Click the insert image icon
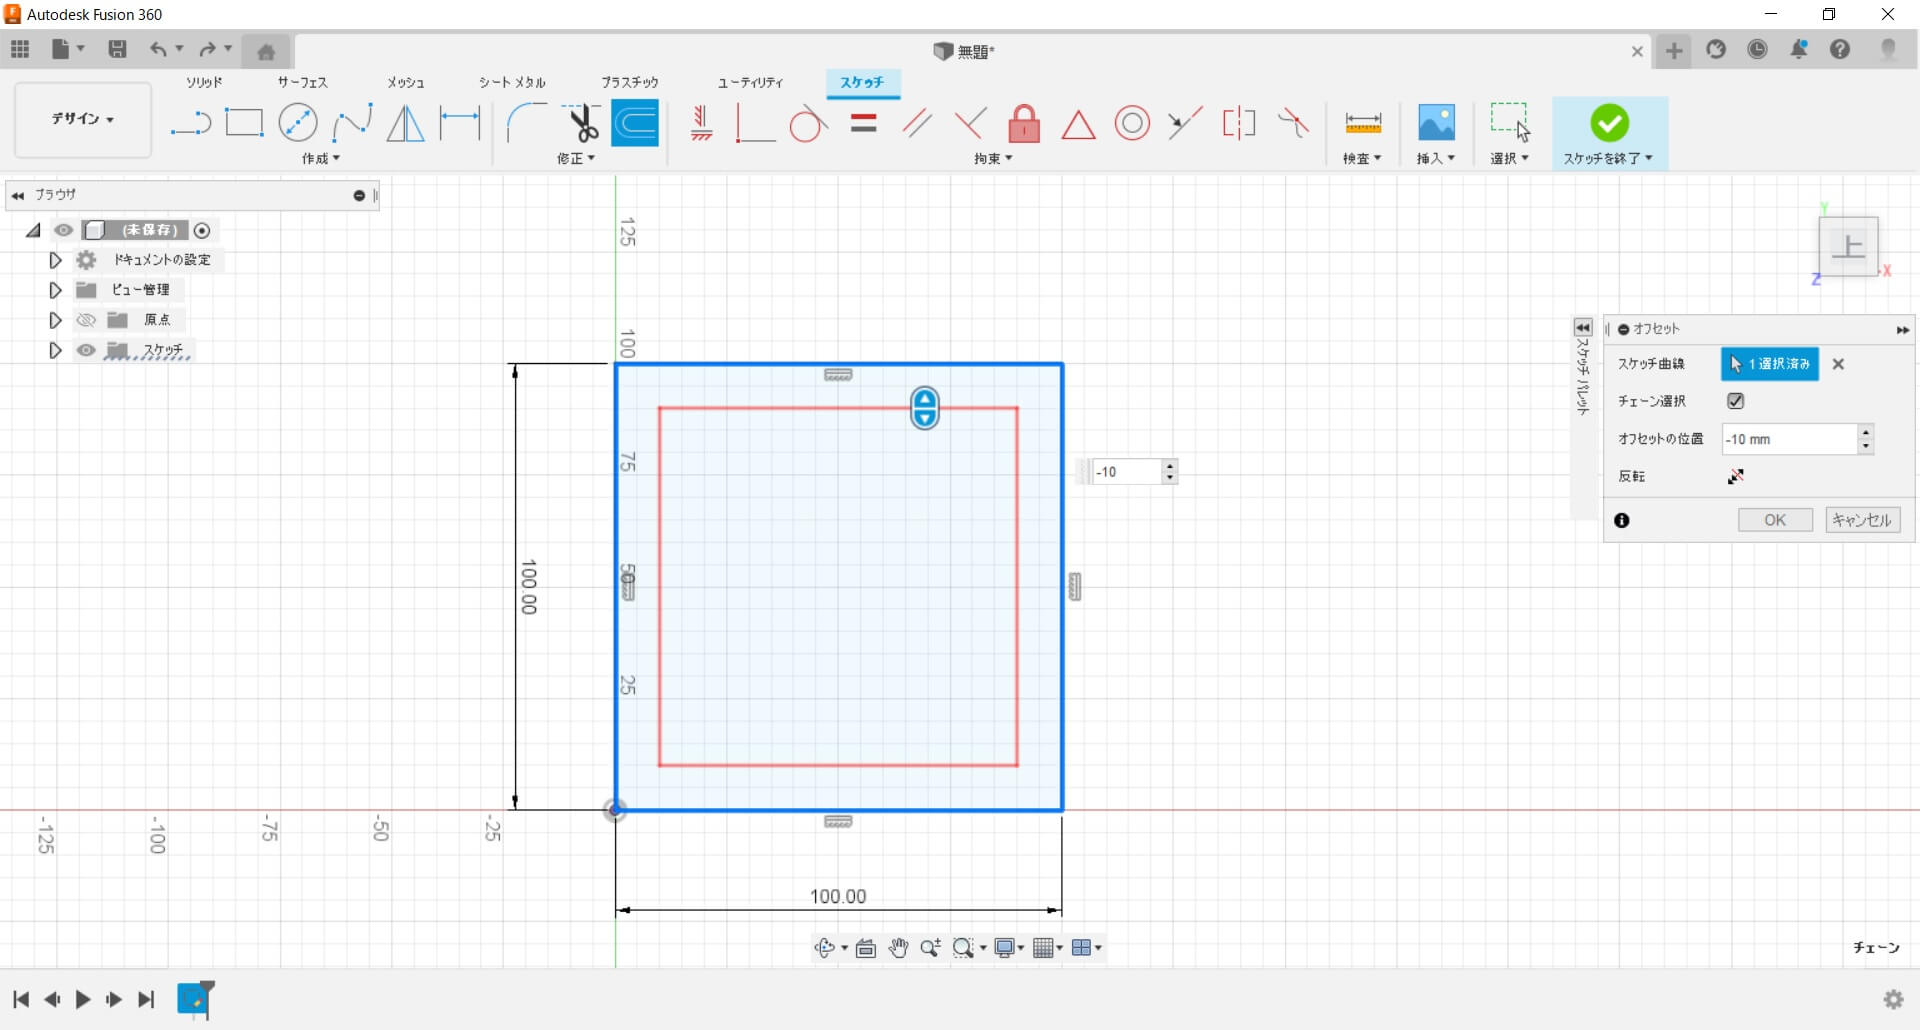Screen dimensions: 1920x1030 tap(1436, 124)
